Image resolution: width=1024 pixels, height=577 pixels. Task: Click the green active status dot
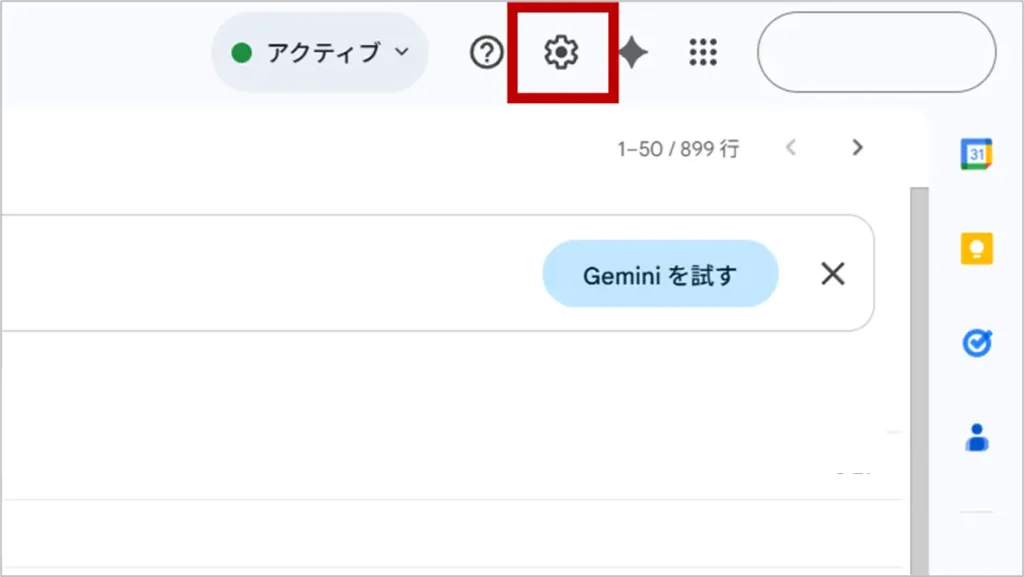point(241,52)
